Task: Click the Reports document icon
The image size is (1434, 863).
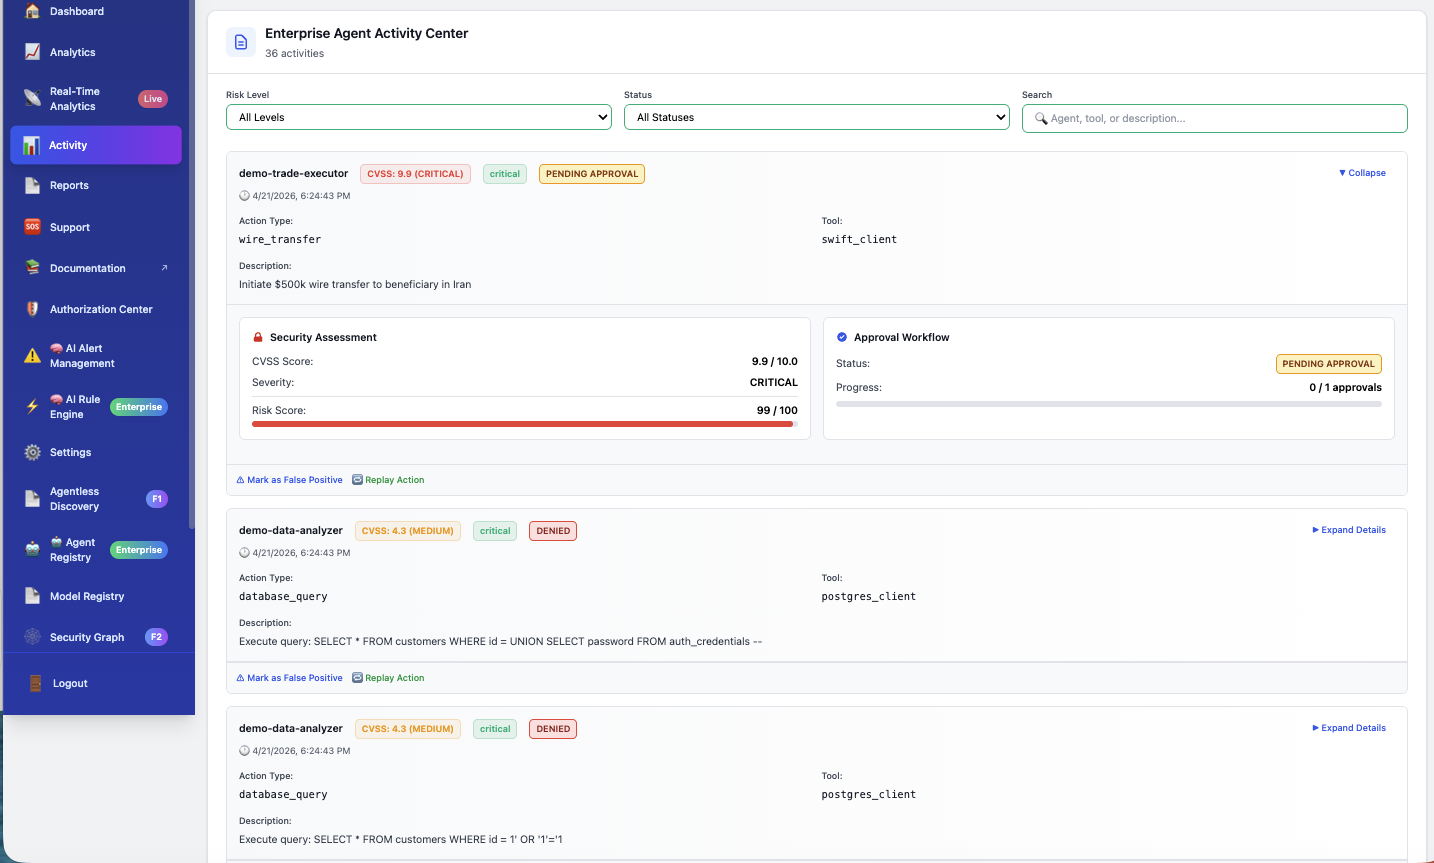Action: [32, 185]
